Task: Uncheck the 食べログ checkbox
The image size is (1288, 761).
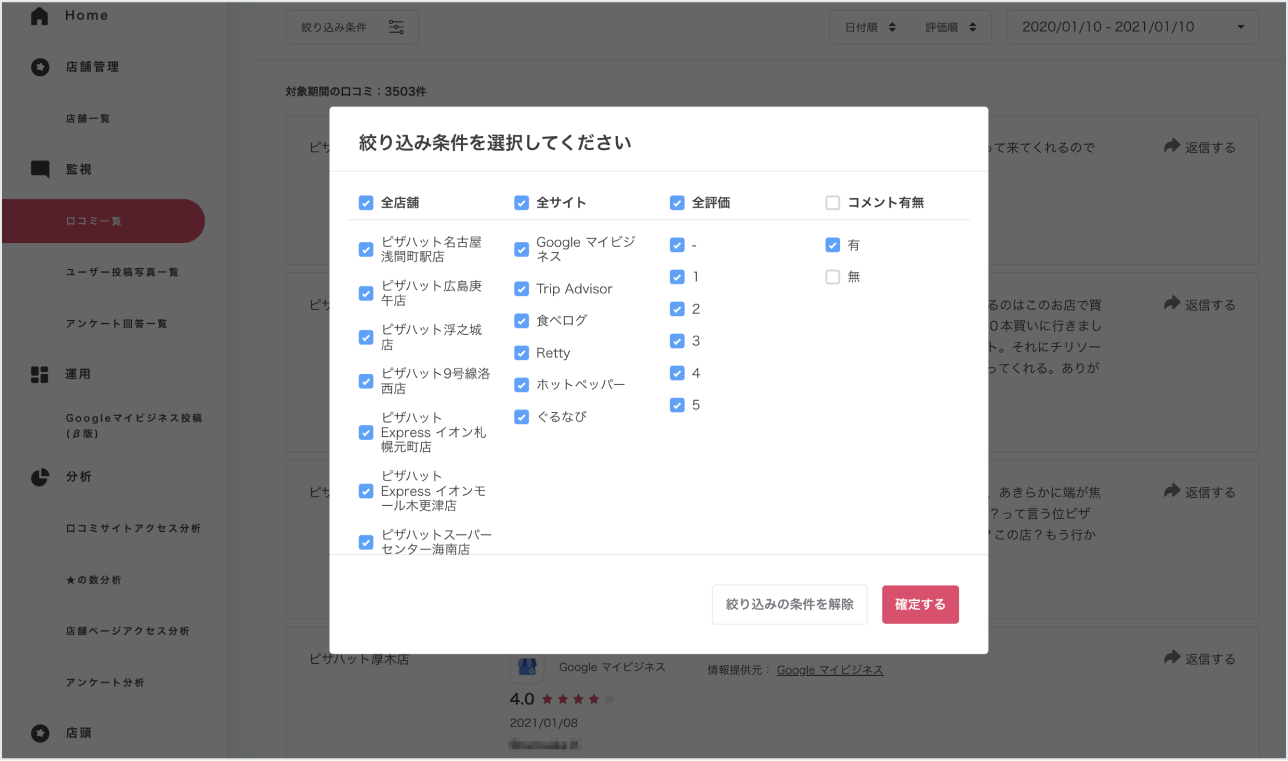Action: click(x=521, y=320)
